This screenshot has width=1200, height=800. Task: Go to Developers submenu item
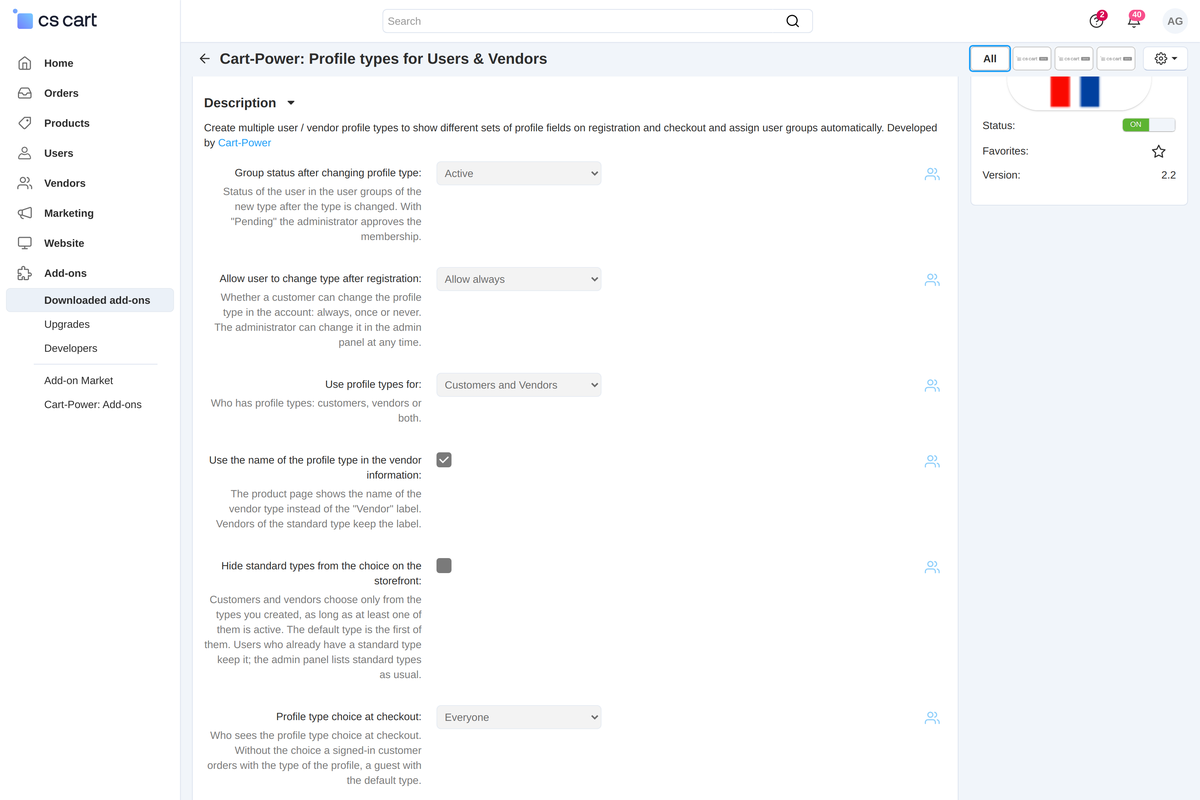71,348
